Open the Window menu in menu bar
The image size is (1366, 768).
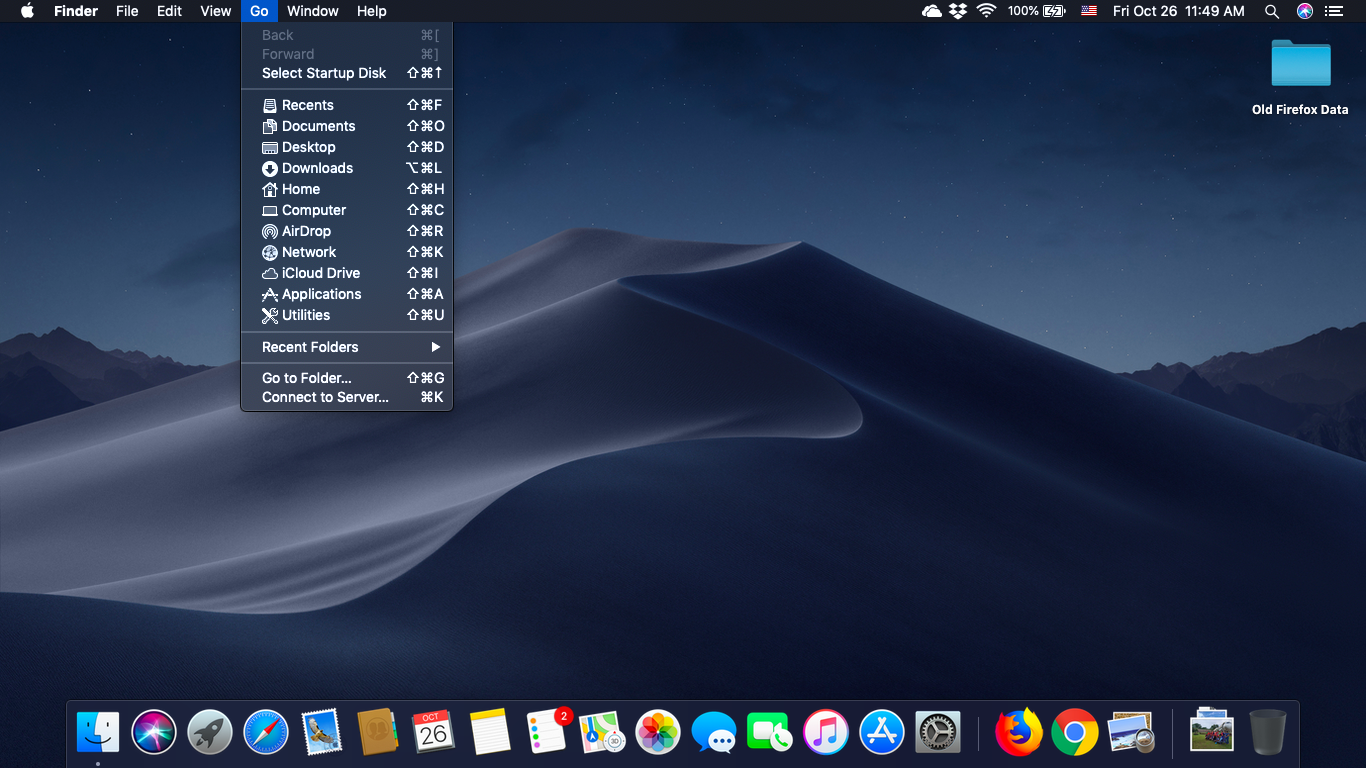[312, 11]
